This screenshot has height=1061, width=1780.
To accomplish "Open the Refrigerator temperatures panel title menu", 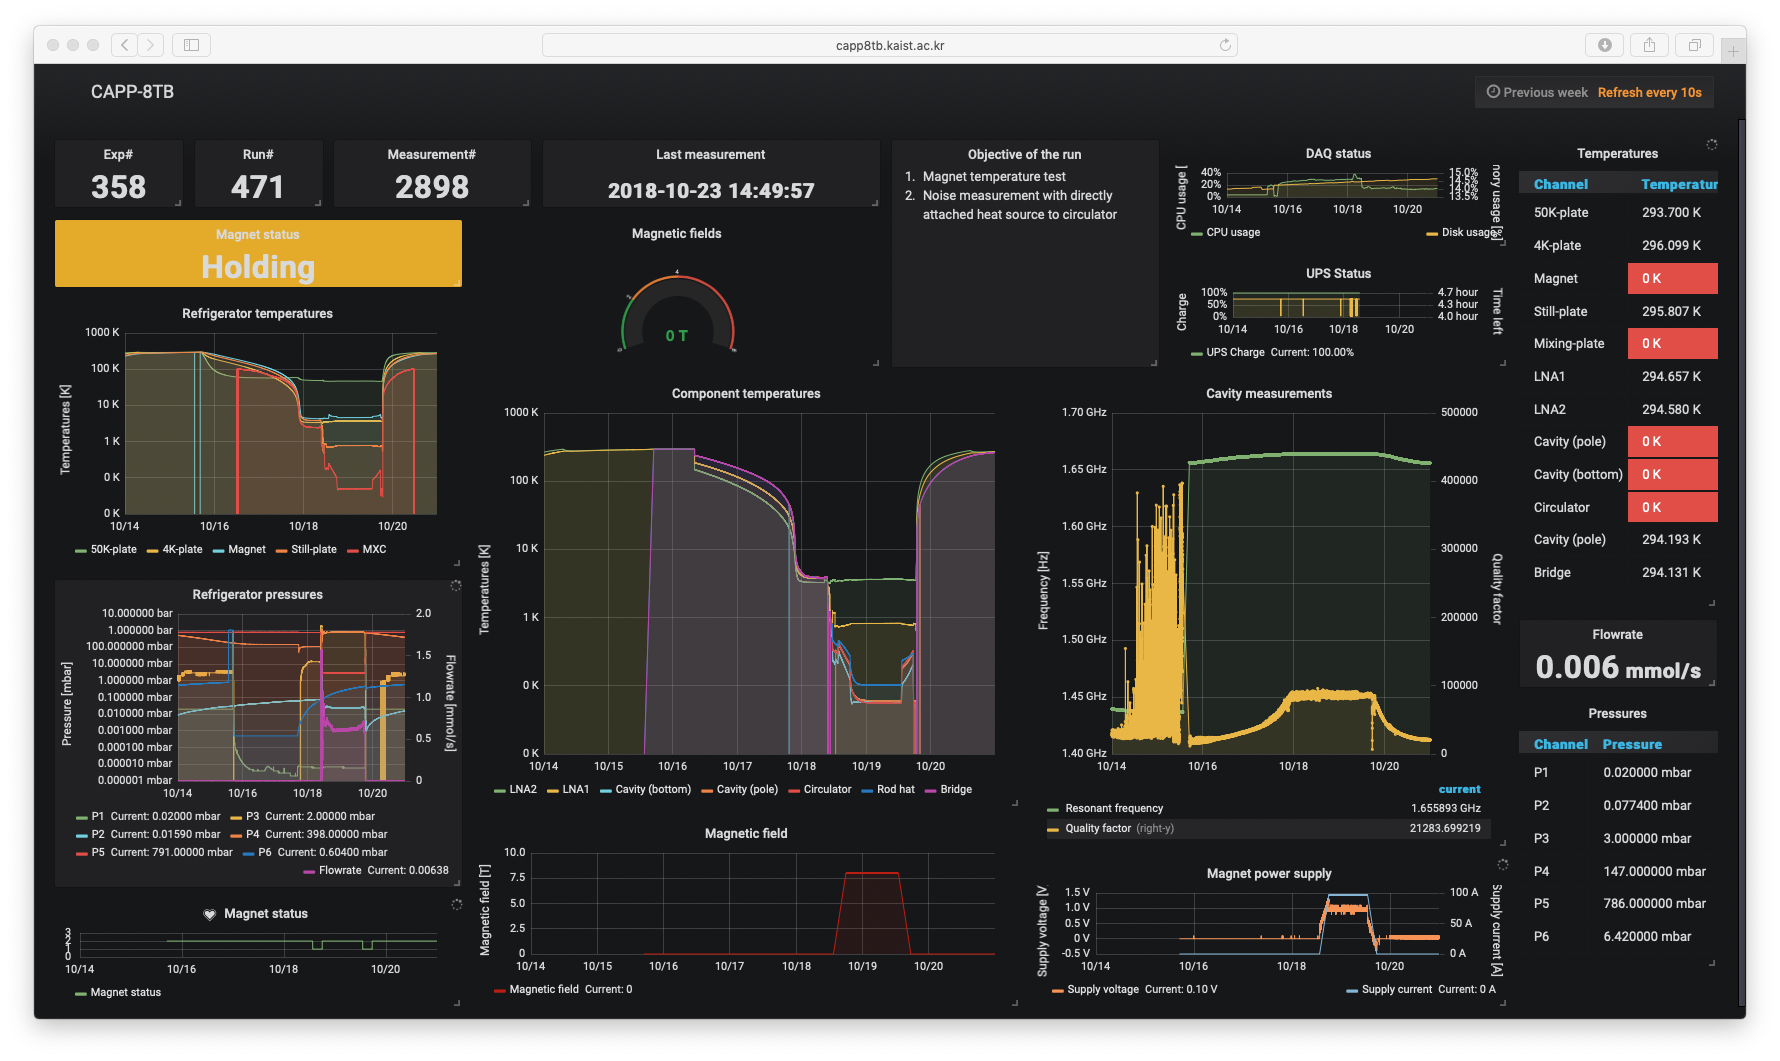I will (257, 314).
